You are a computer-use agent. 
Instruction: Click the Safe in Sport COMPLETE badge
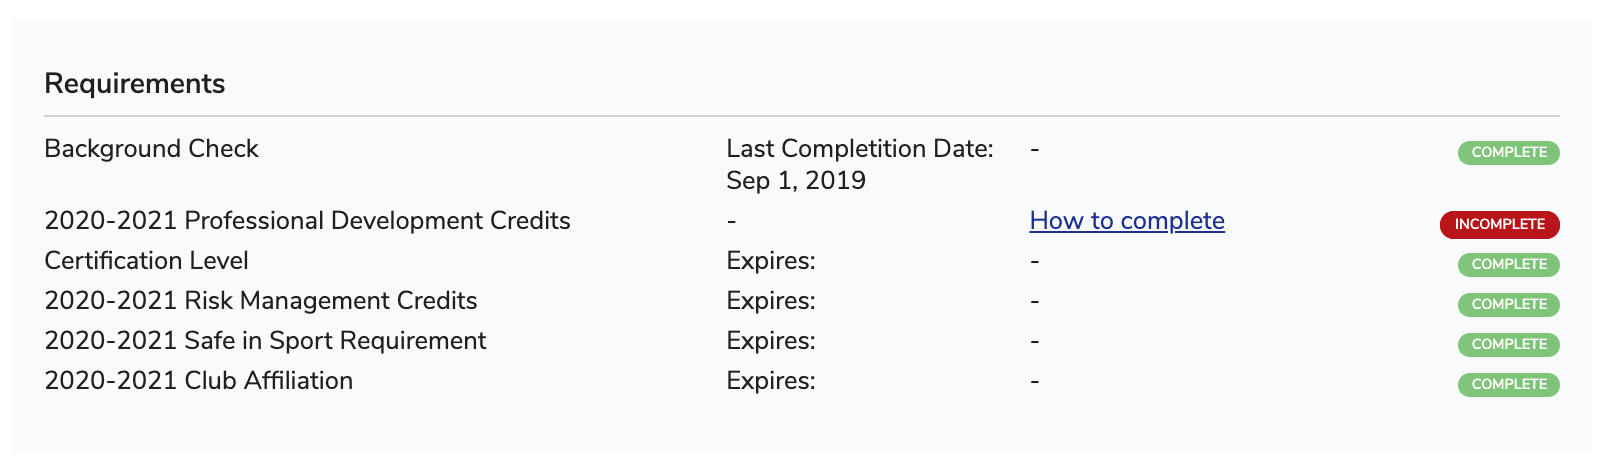[x=1508, y=345]
